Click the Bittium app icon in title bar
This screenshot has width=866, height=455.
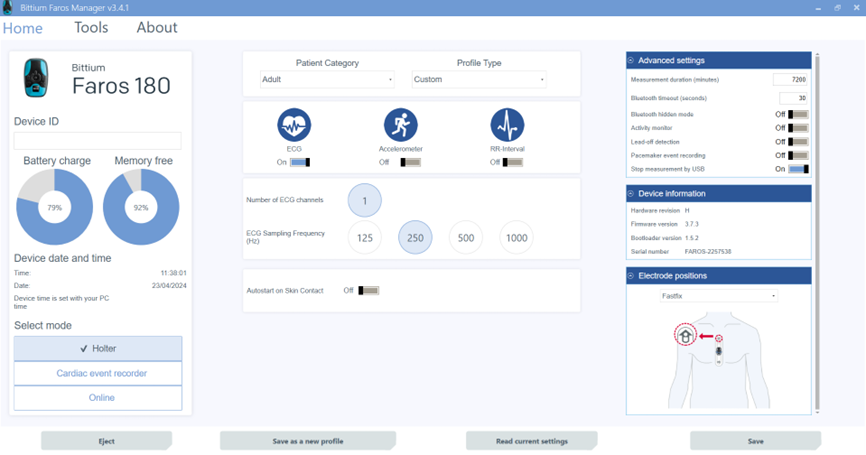pyautogui.click(x=7, y=8)
